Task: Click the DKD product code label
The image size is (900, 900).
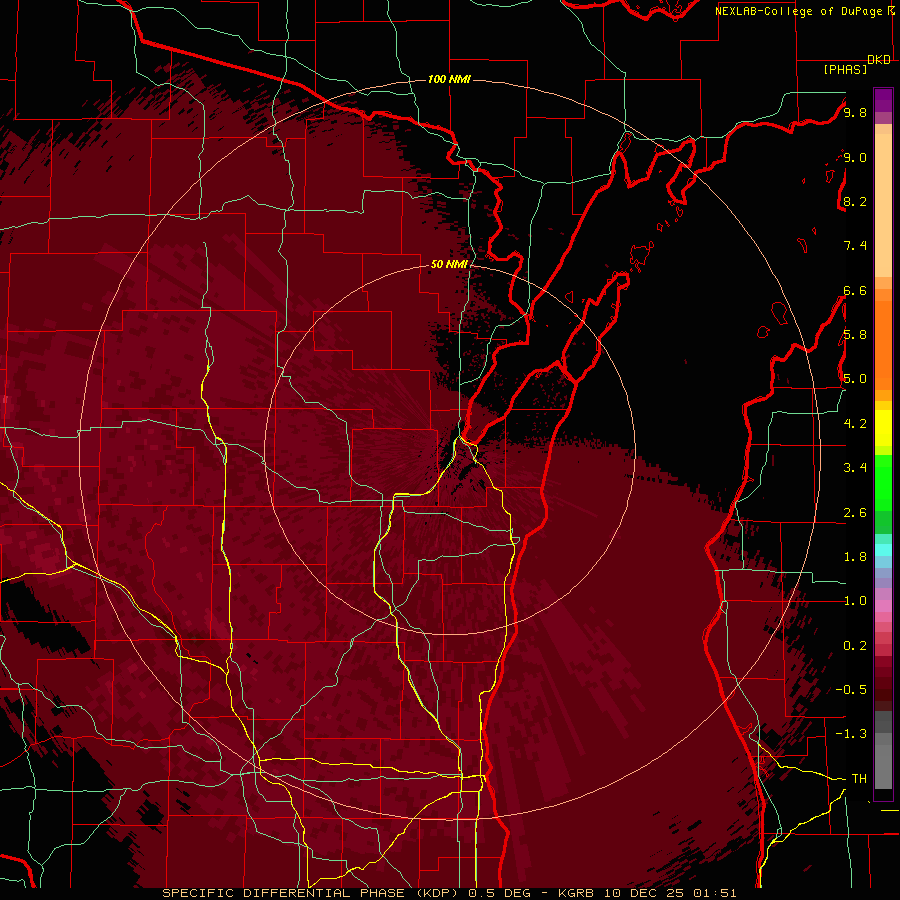Action: pyautogui.click(x=879, y=60)
